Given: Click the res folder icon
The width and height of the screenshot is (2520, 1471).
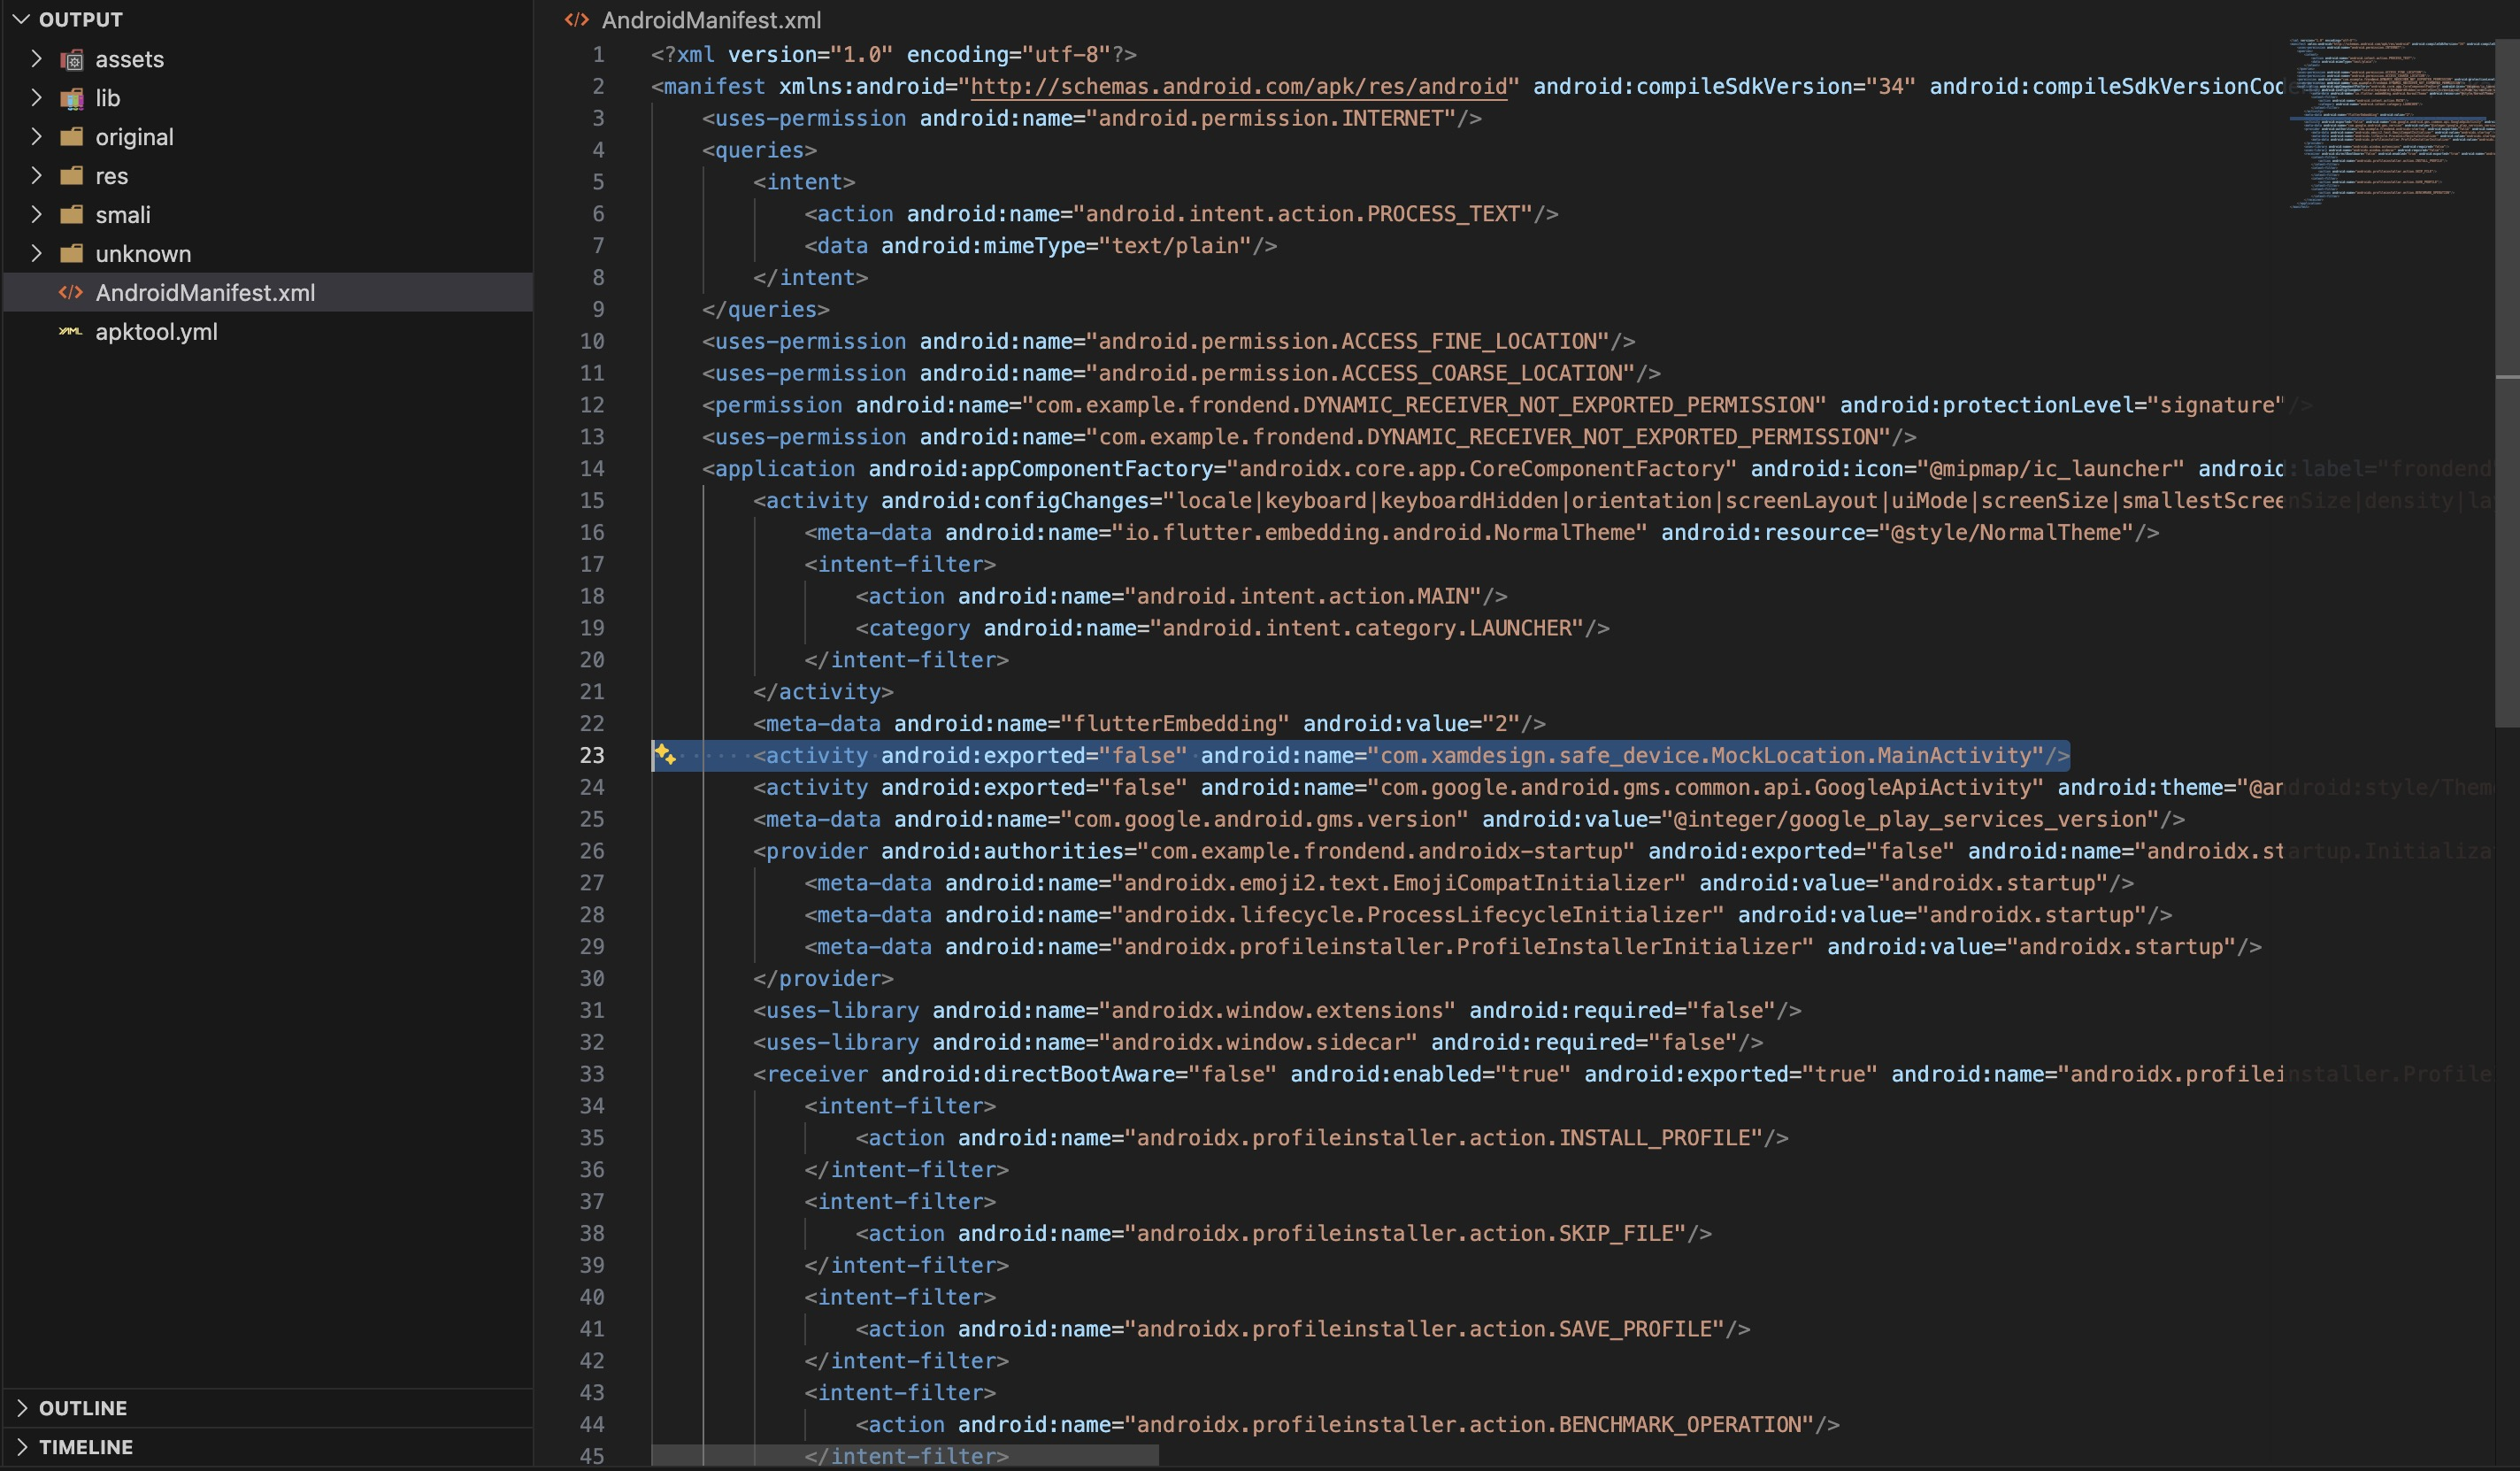Looking at the screenshot, I should [x=71, y=176].
